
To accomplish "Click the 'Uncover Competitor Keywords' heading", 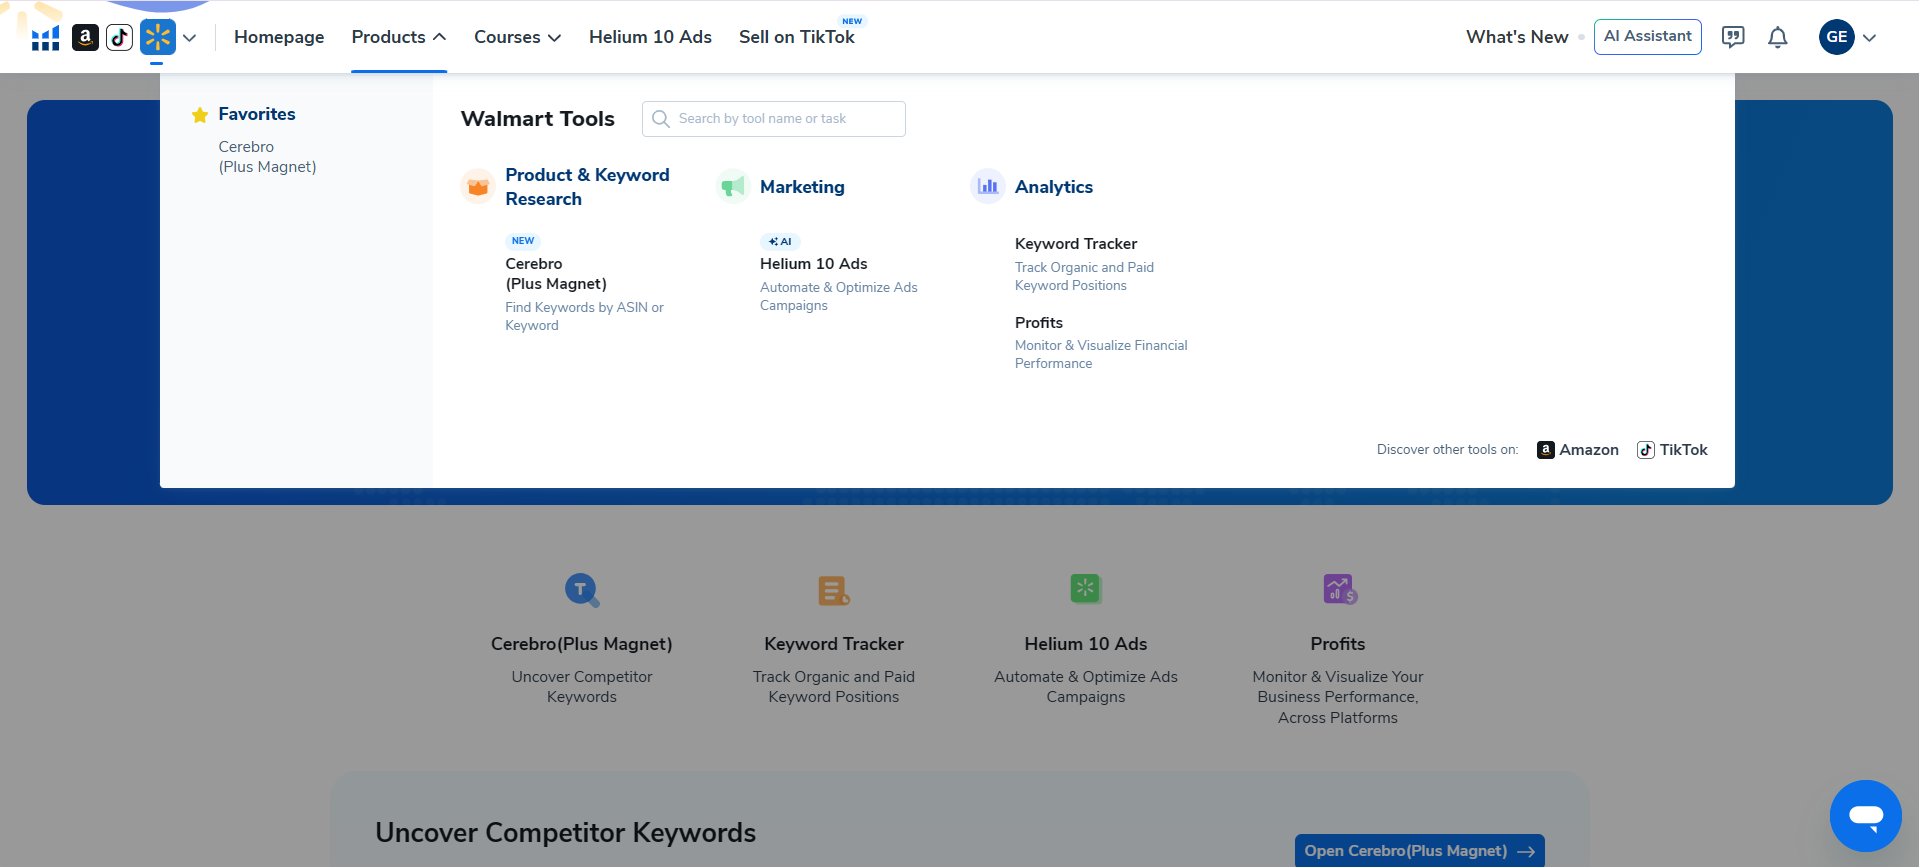I will [566, 833].
